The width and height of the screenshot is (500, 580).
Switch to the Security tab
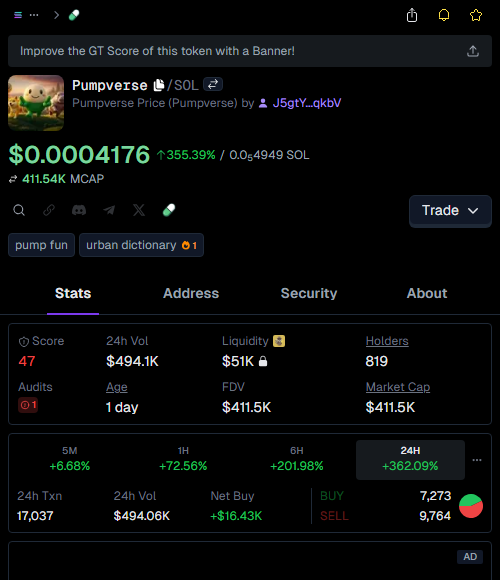[309, 293]
